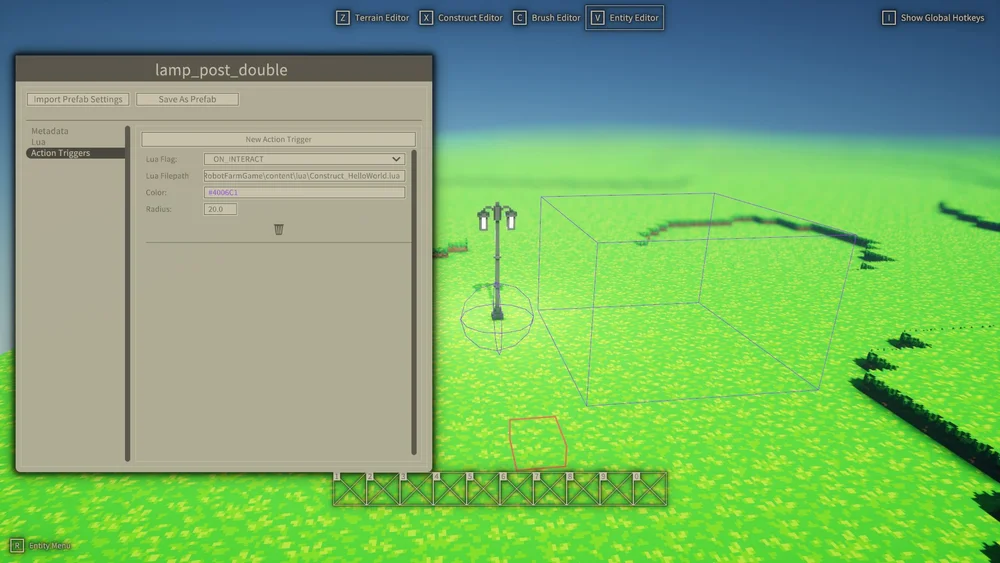Select hotbar slot 5

tap(483, 489)
